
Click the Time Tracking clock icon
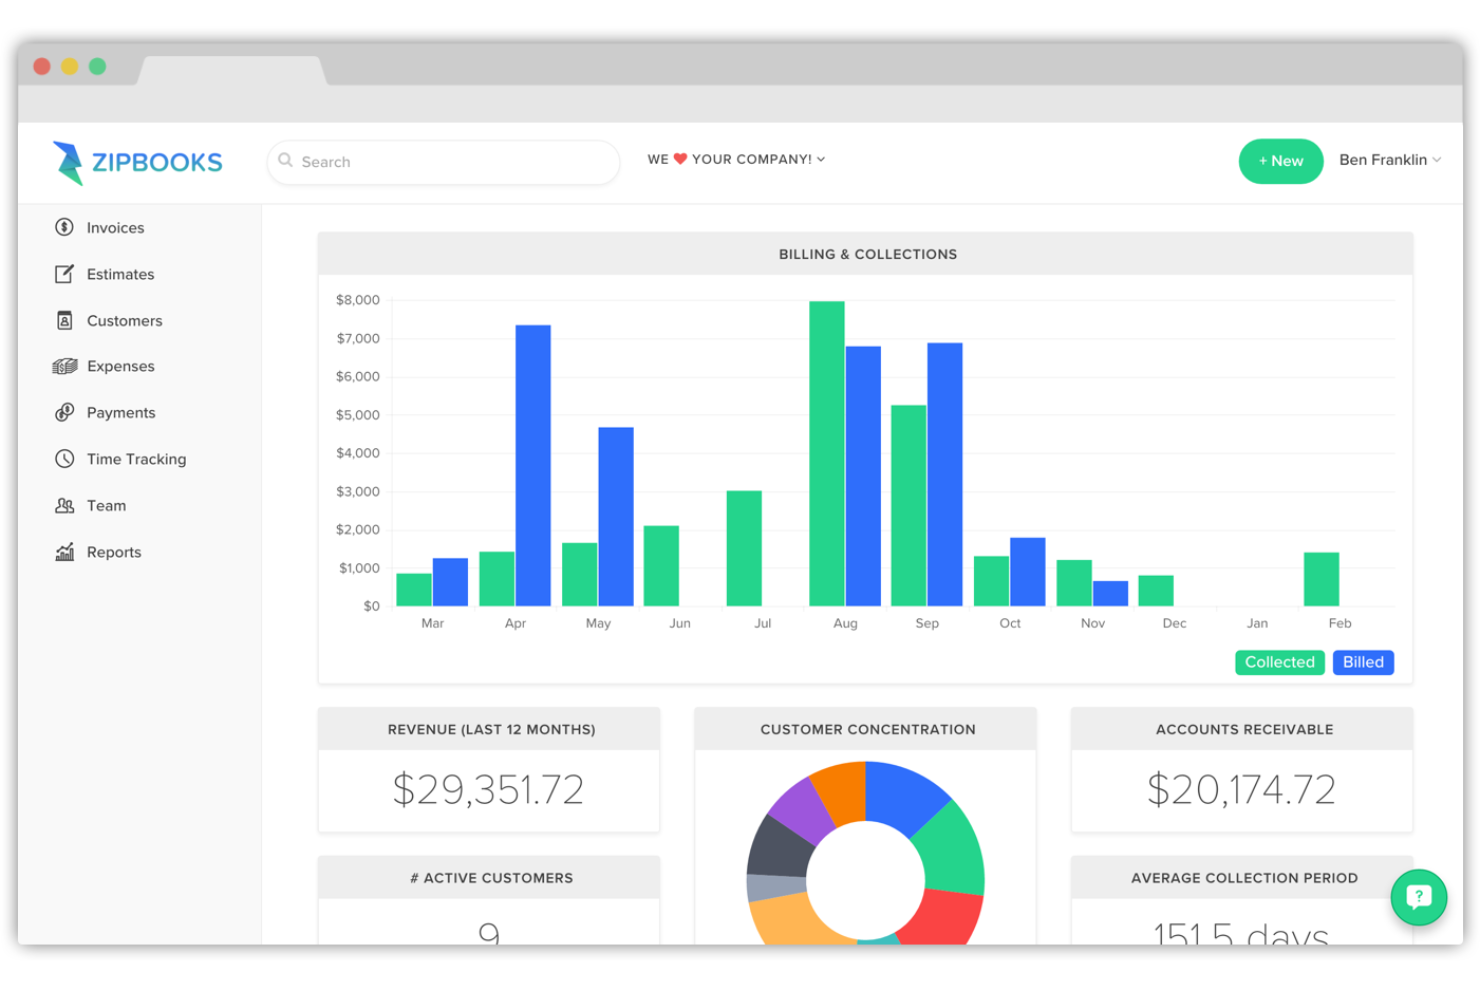pyautogui.click(x=63, y=458)
